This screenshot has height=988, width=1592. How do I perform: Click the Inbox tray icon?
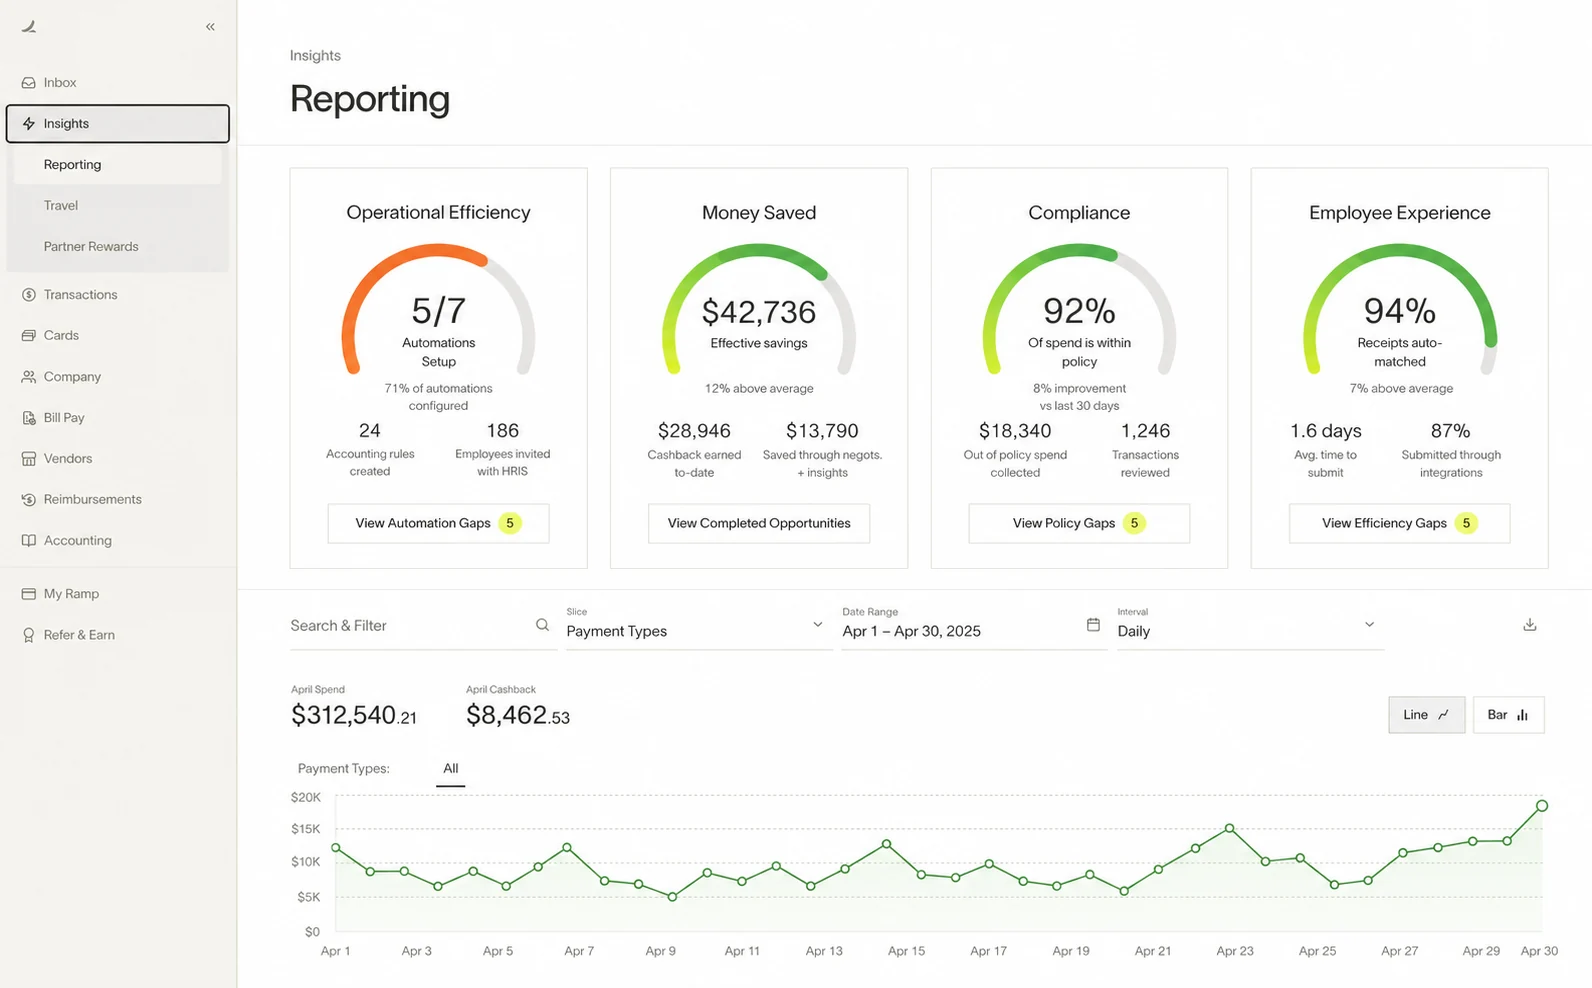[29, 83]
